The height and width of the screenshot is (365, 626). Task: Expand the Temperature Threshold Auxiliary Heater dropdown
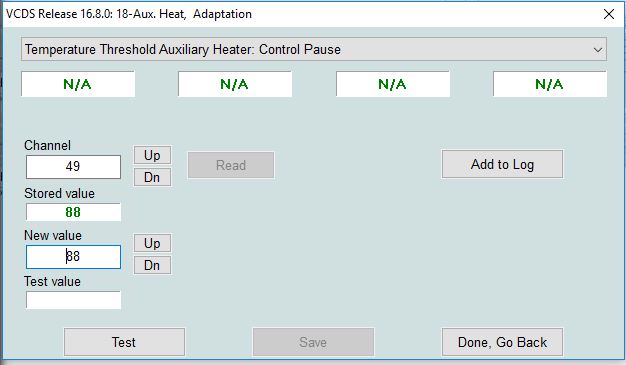click(314, 50)
